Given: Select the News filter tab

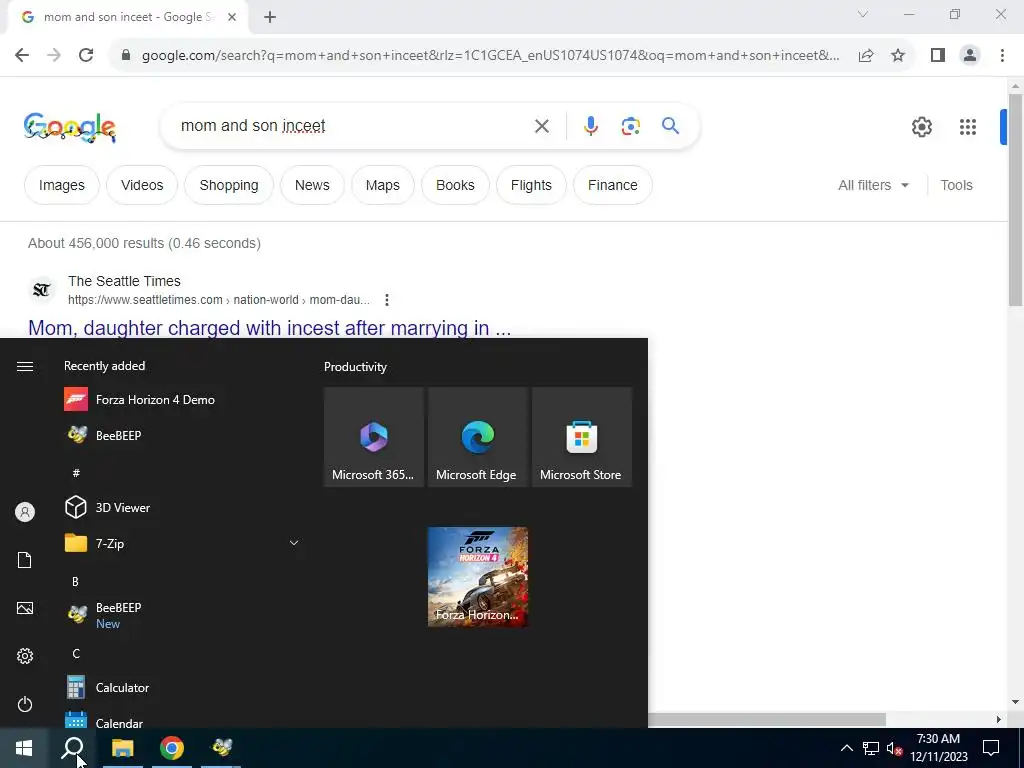Looking at the screenshot, I should 312,185.
